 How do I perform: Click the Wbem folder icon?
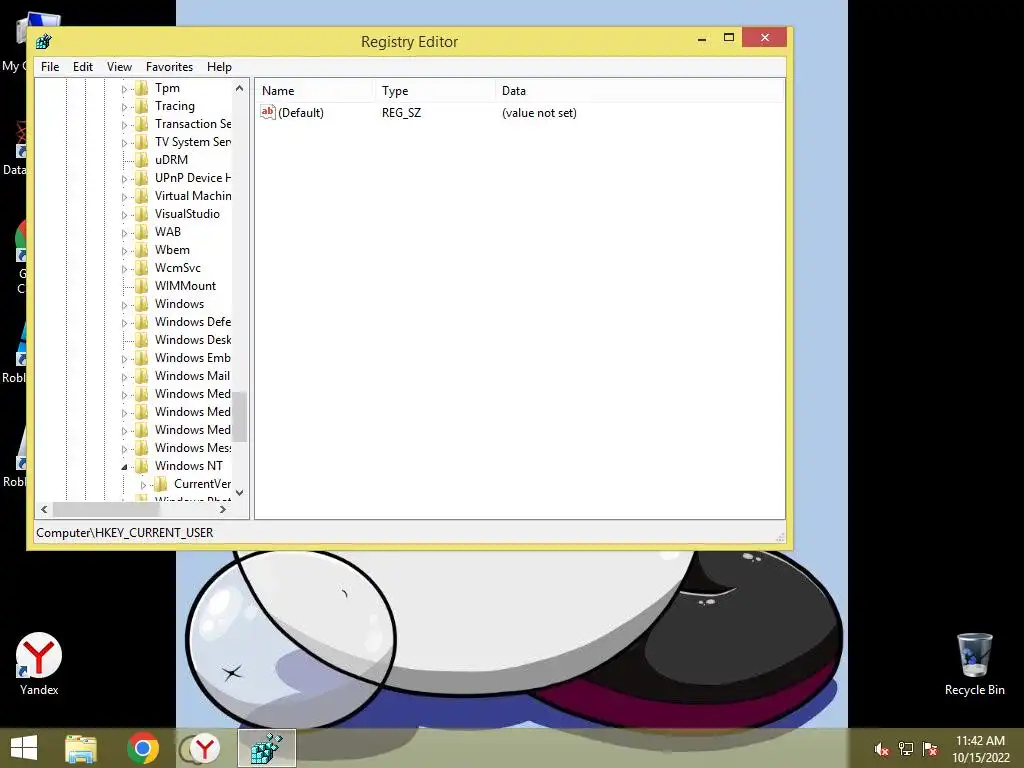point(142,250)
